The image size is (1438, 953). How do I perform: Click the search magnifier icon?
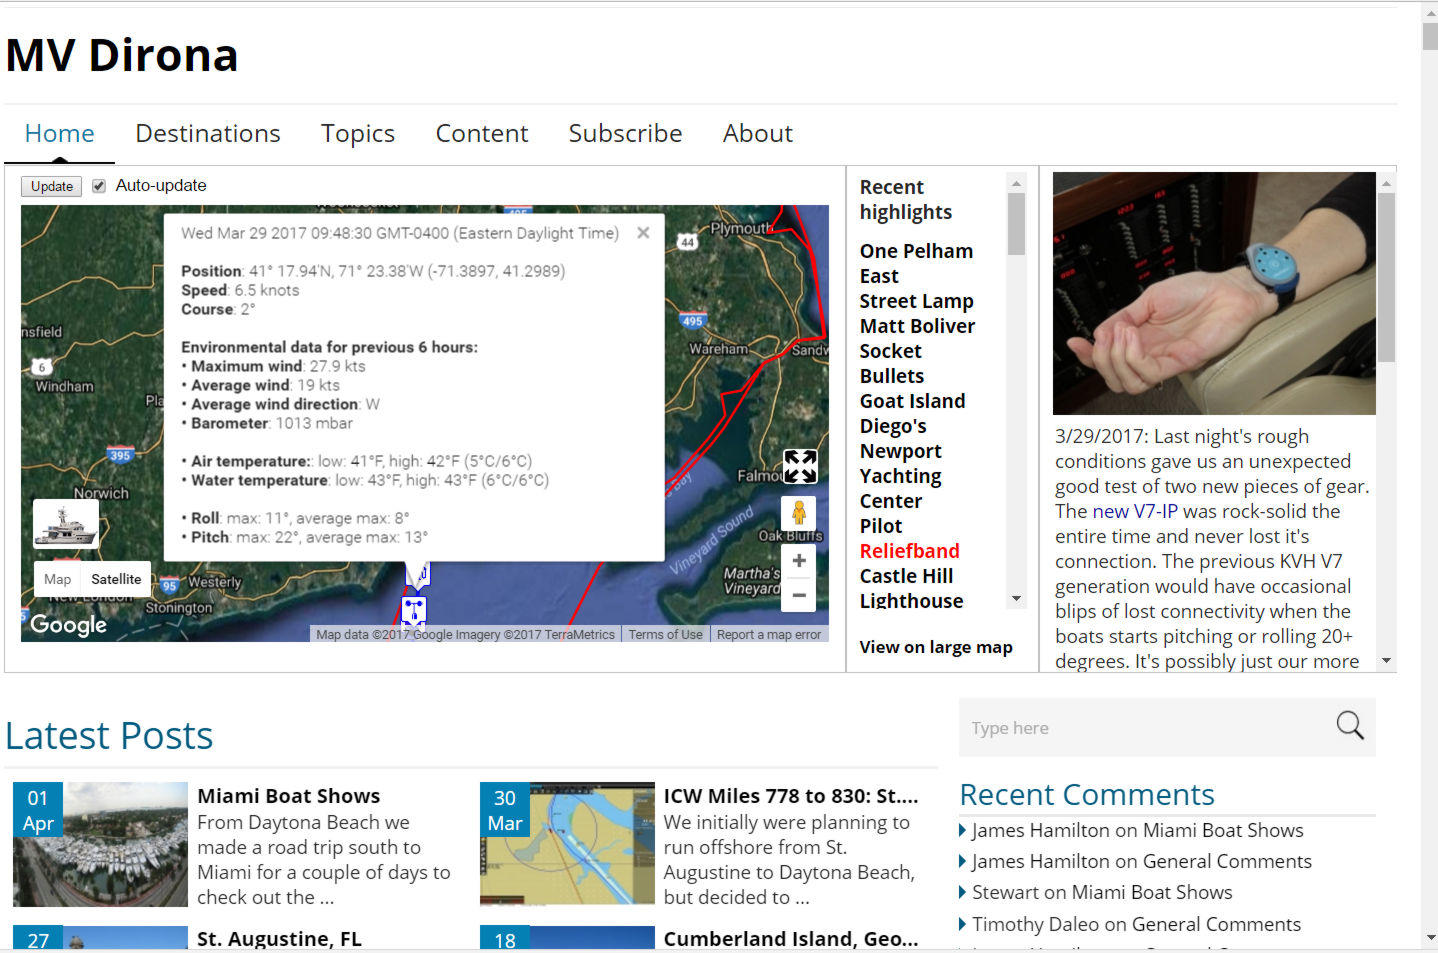[1349, 725]
